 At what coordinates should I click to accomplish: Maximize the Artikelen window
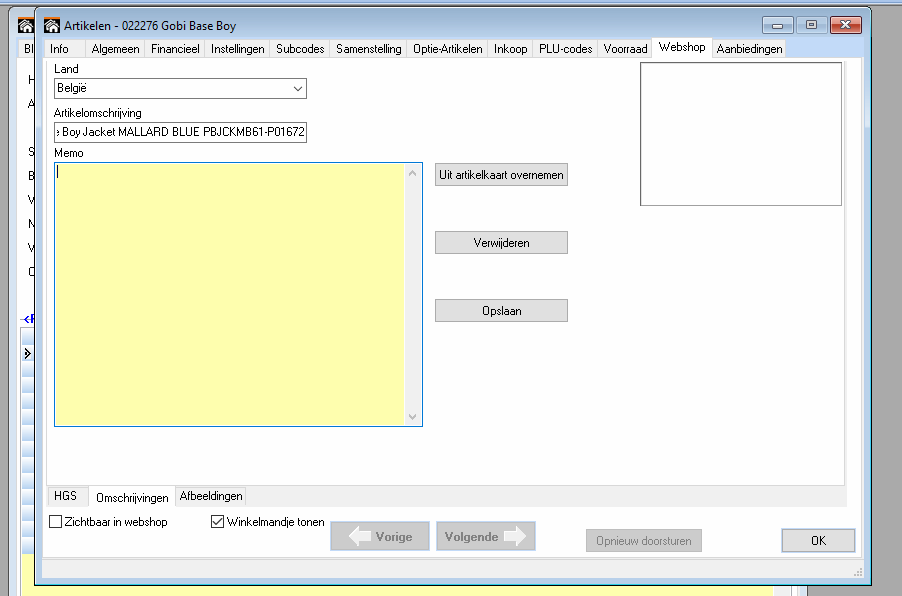click(811, 25)
